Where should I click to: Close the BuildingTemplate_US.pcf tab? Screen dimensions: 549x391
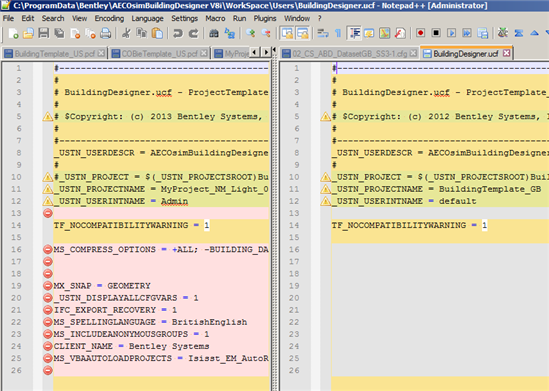click(101, 53)
